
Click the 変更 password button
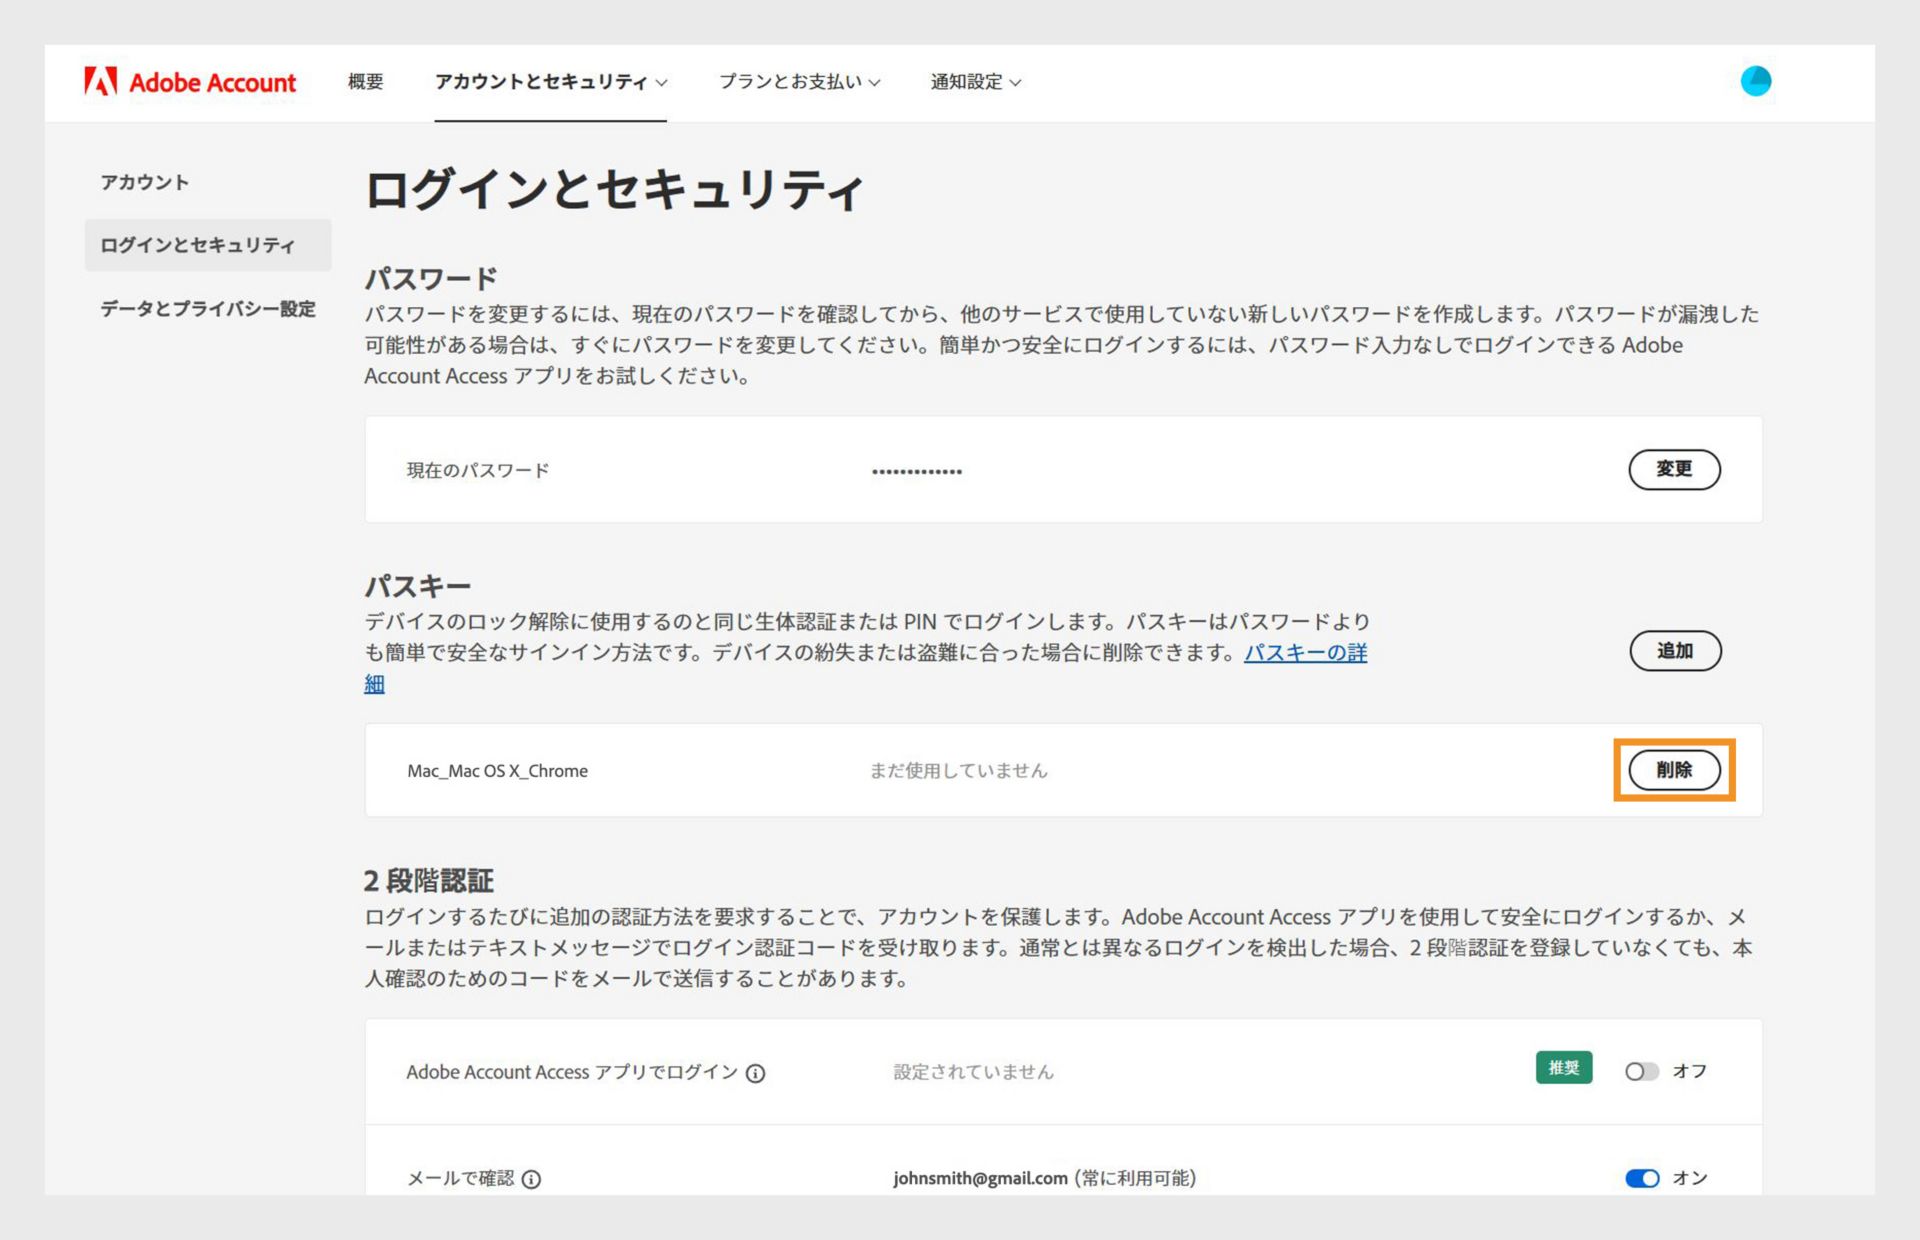coord(1674,469)
